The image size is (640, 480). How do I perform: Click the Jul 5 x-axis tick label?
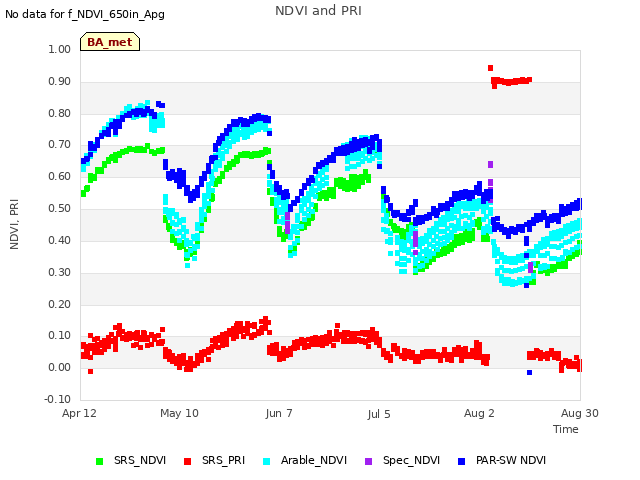click(379, 414)
